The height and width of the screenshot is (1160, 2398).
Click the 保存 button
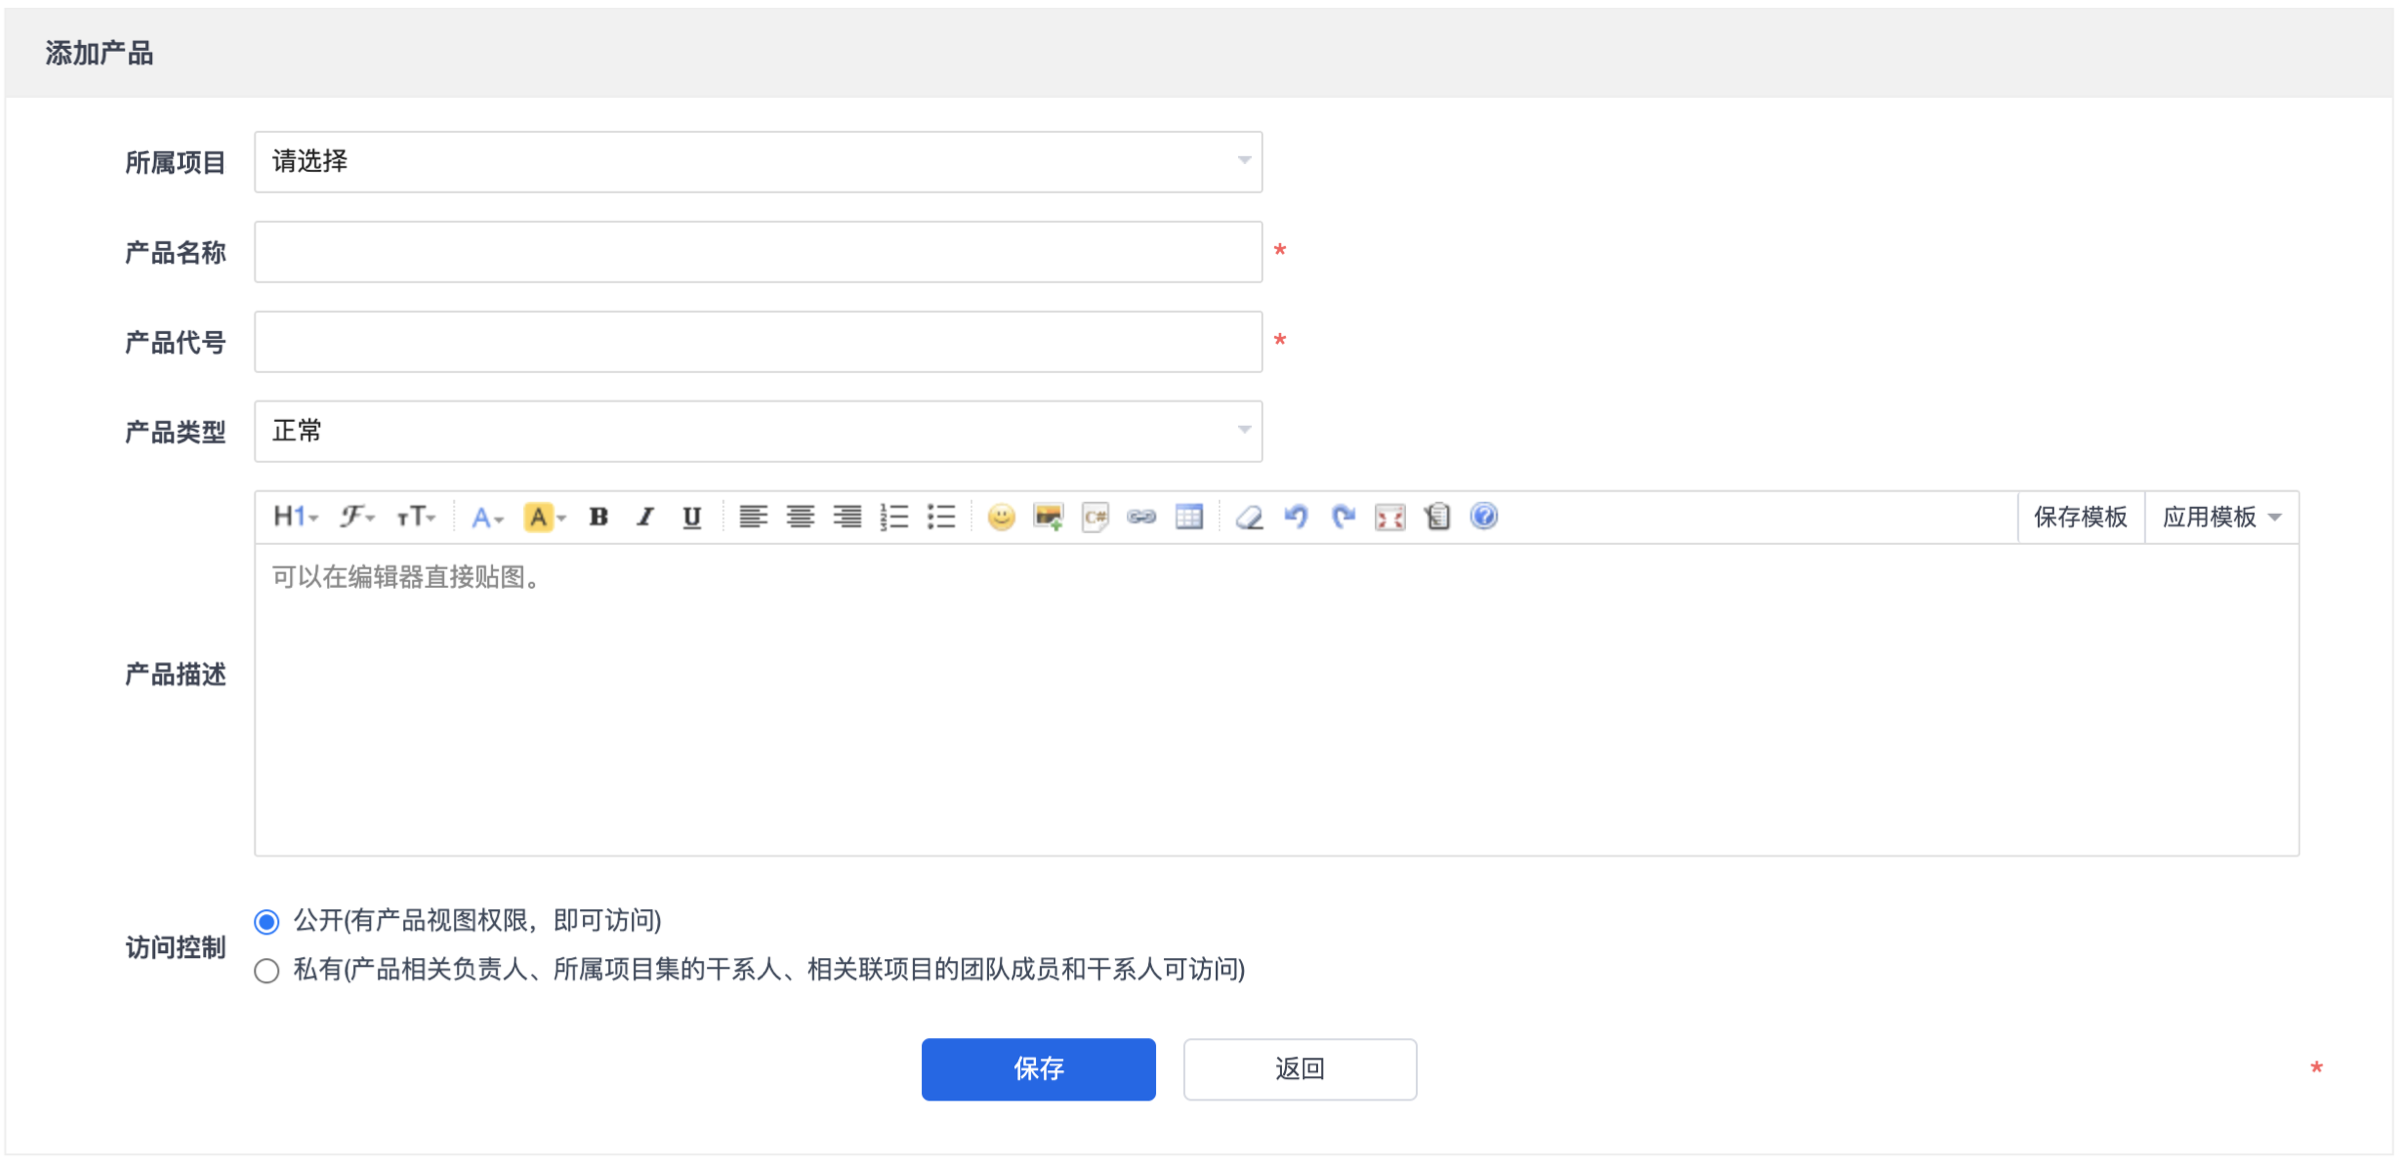pyautogui.click(x=1038, y=1069)
